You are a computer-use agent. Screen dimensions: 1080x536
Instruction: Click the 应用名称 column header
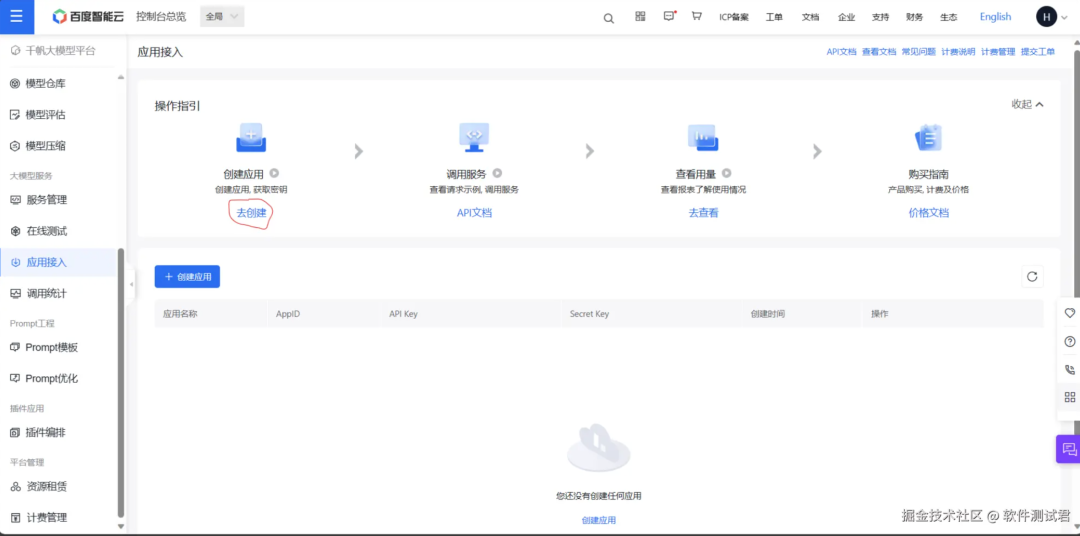pos(180,314)
